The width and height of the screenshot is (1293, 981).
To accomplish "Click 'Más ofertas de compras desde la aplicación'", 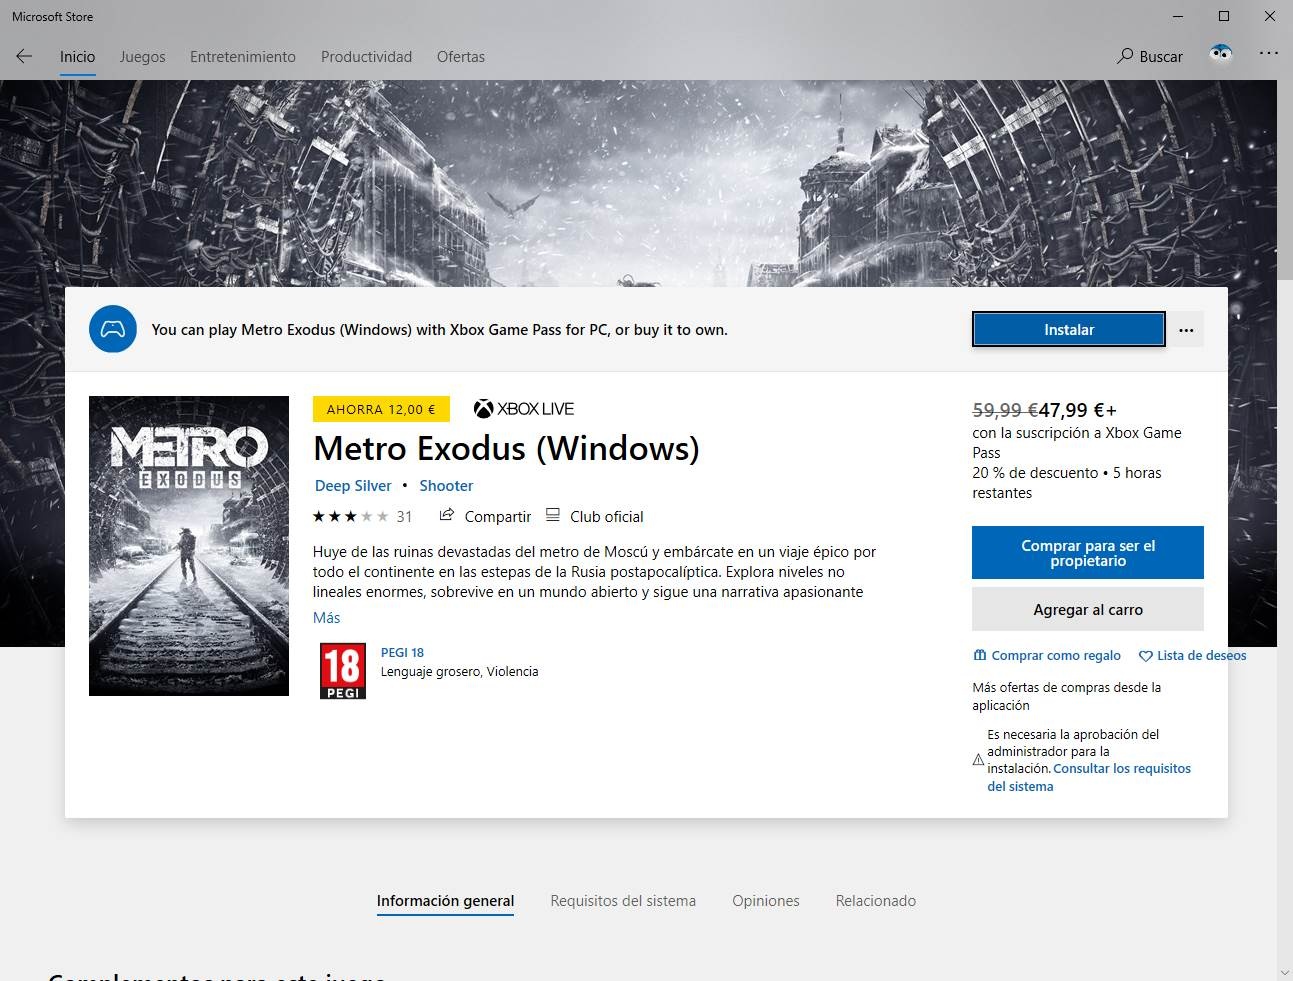I will [1067, 696].
